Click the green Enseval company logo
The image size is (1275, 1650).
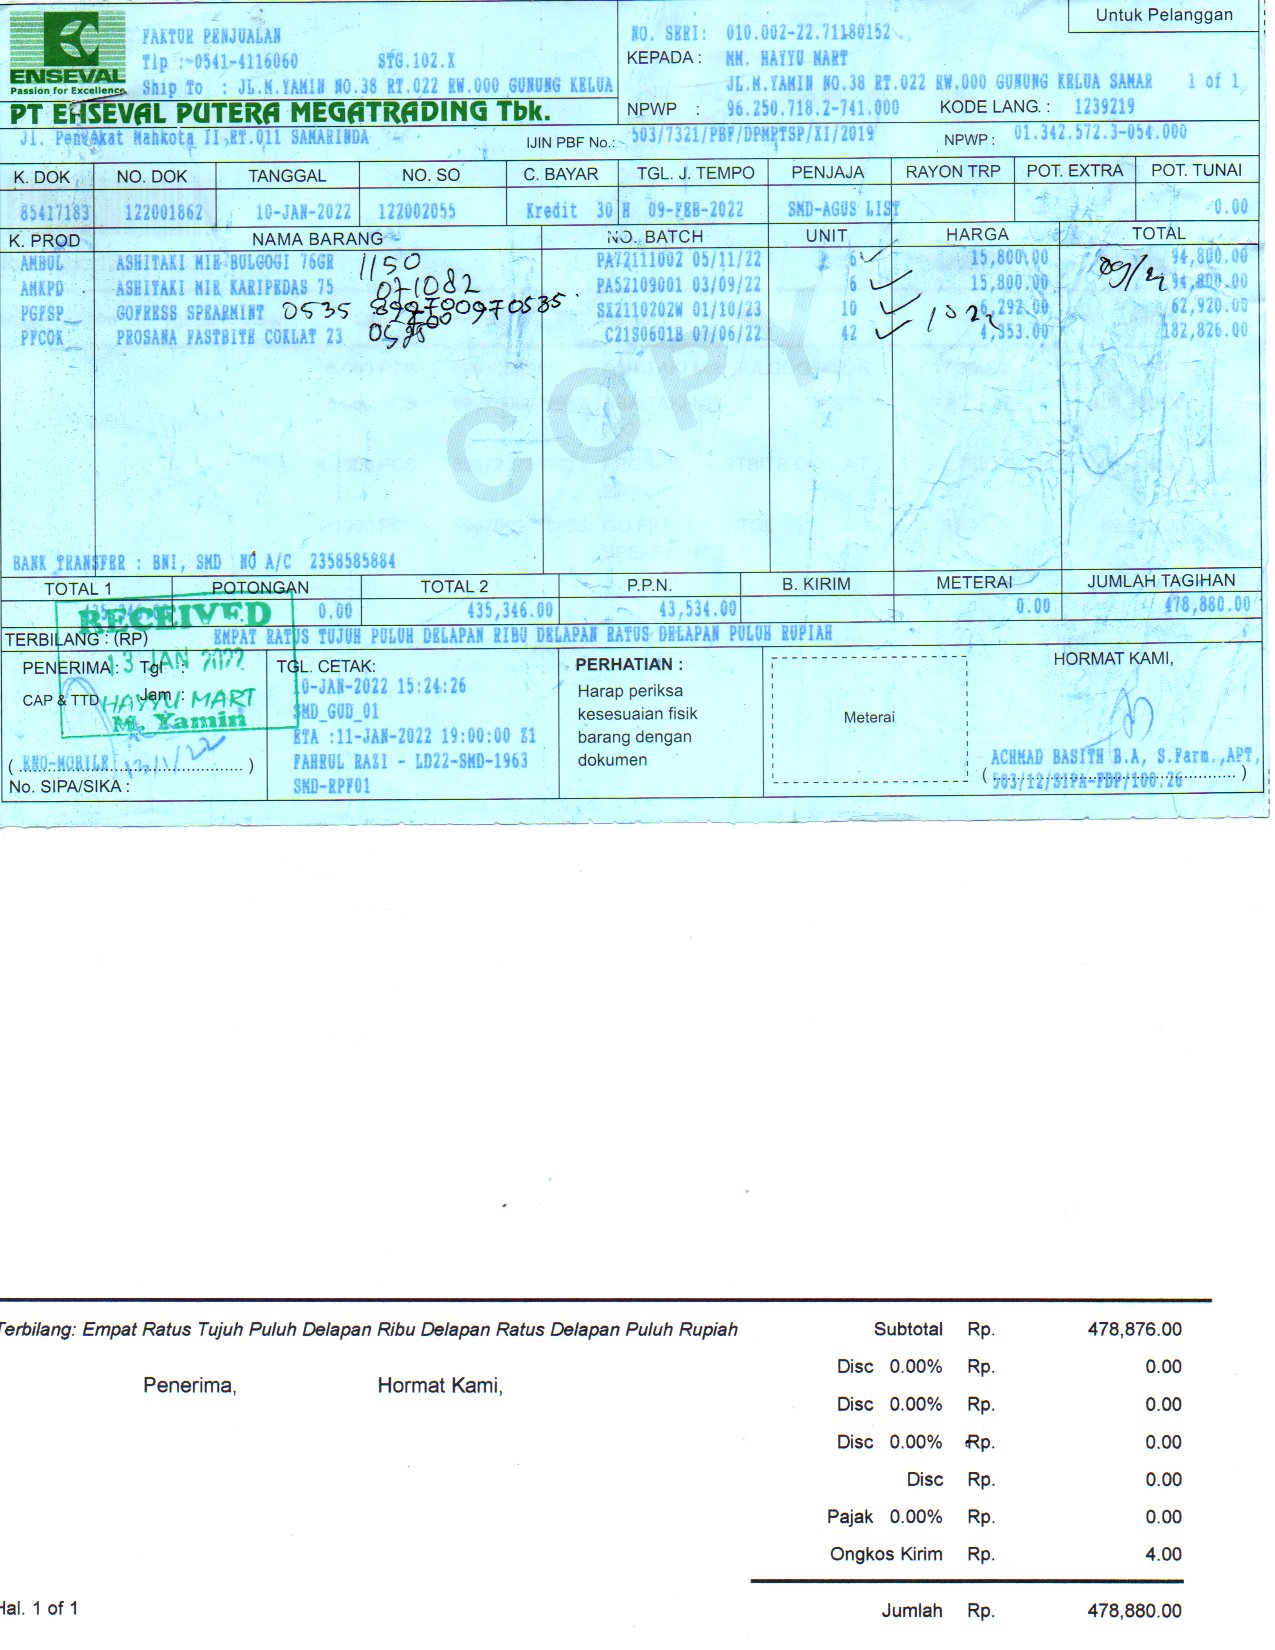click(68, 52)
